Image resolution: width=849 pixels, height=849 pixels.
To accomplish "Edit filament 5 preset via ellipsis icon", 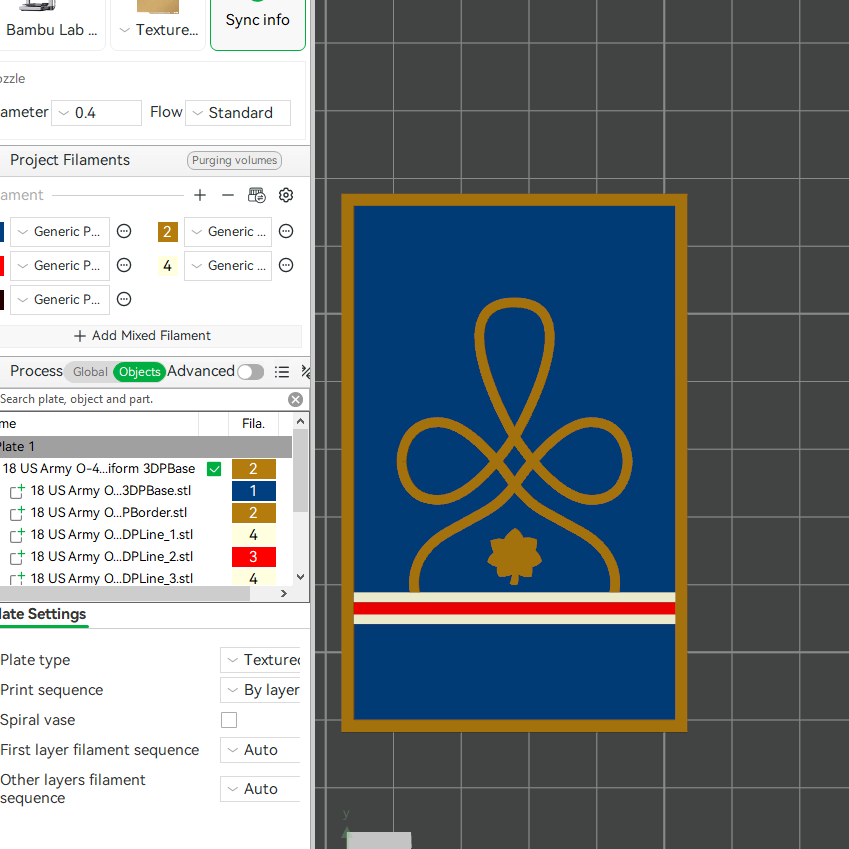I will (124, 299).
